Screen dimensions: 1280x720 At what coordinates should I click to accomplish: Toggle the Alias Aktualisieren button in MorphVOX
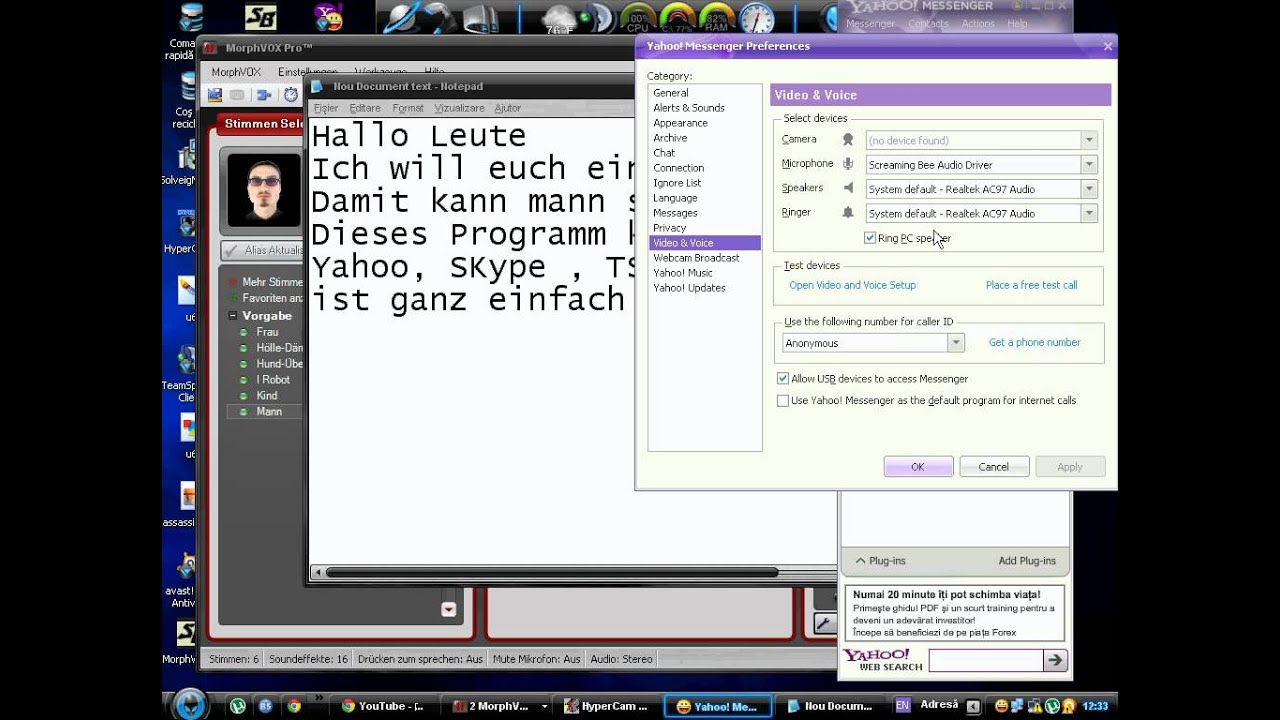pyautogui.click(x=262, y=250)
